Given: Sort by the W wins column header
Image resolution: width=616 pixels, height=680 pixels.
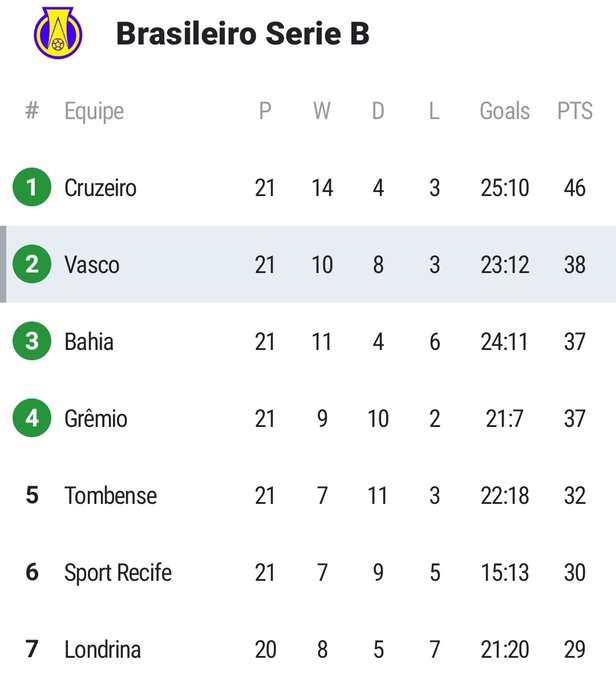Looking at the screenshot, I should click(x=322, y=111).
